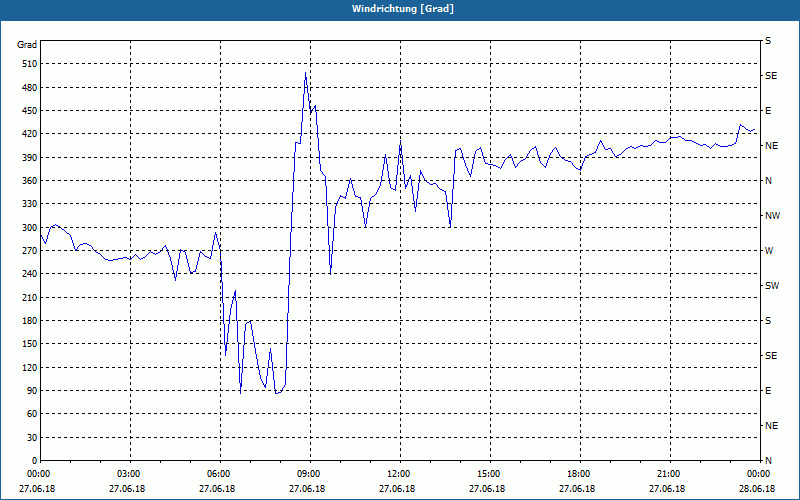Click the W compass label on right axis
Viewport: 800px width, 500px height.
pos(769,251)
